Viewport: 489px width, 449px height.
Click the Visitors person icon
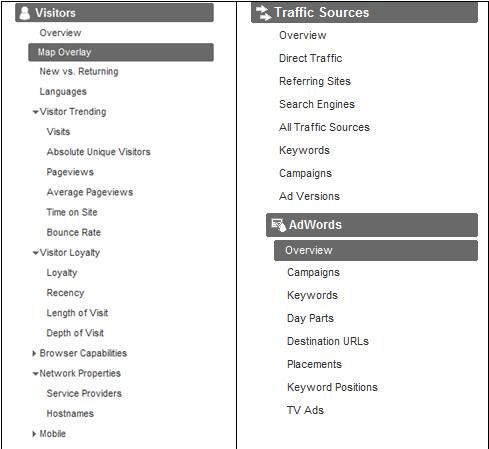tap(25, 13)
